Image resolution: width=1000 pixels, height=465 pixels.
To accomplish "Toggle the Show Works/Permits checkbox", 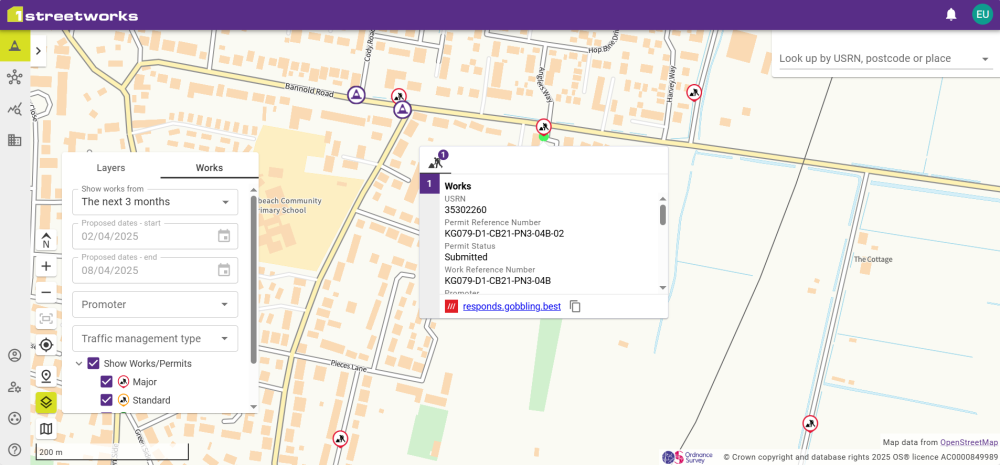I will click(x=94, y=364).
